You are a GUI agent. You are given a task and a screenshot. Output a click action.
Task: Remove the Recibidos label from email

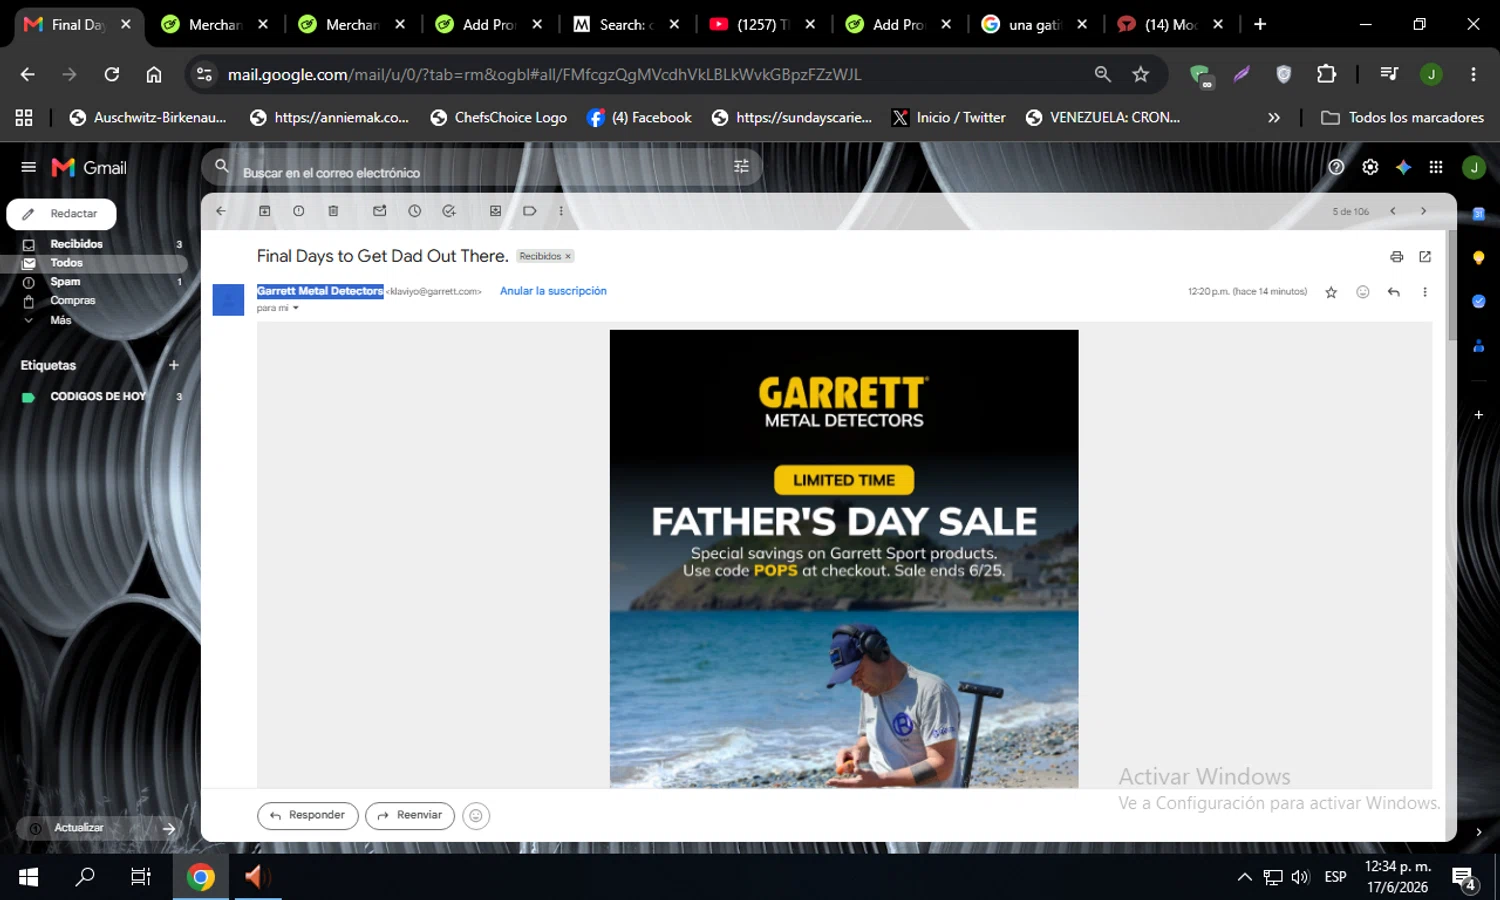568,256
